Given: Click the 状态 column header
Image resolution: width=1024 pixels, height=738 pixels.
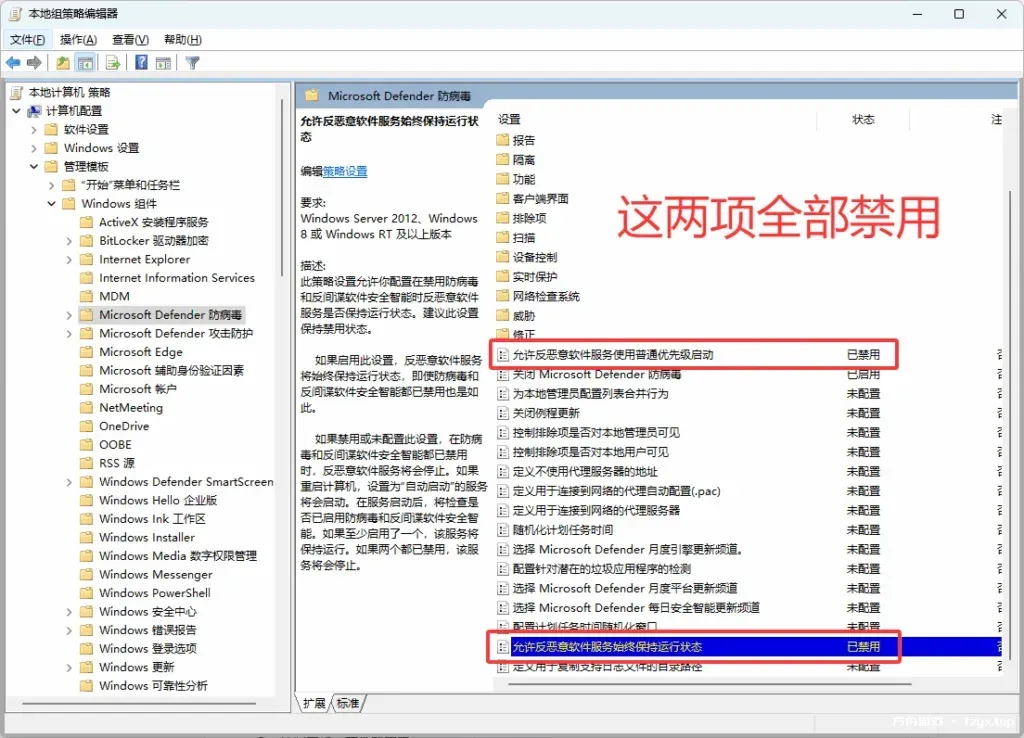Looking at the screenshot, I should pyautogui.click(x=863, y=119).
